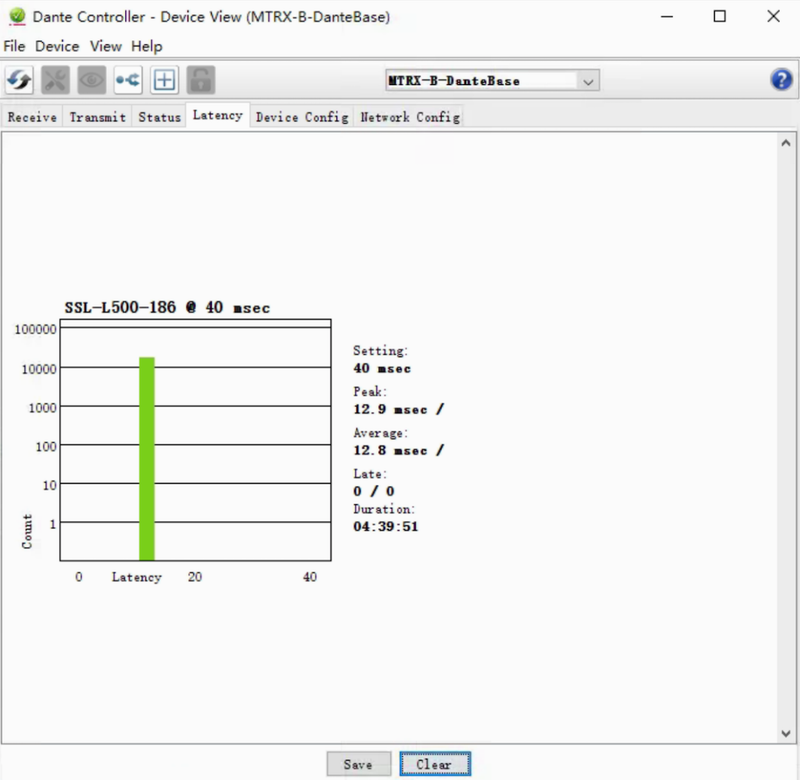Click the web config wrench icon
The width and height of the screenshot is (800, 780).
[x=56, y=80]
